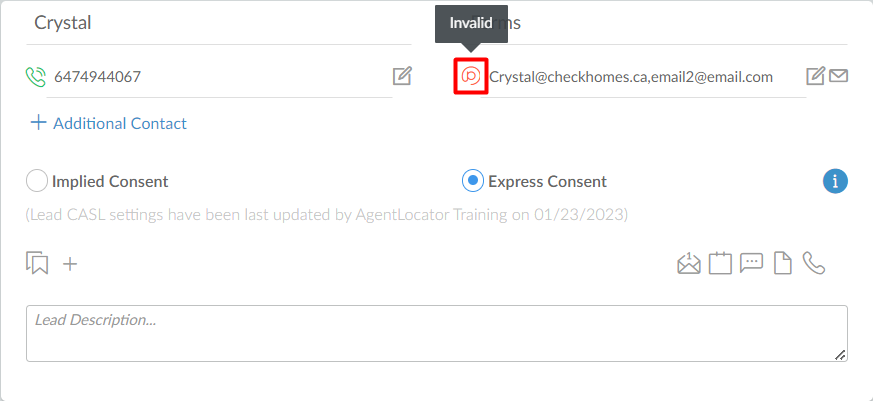
Task: Click the red invalid email status icon
Action: coord(471,76)
